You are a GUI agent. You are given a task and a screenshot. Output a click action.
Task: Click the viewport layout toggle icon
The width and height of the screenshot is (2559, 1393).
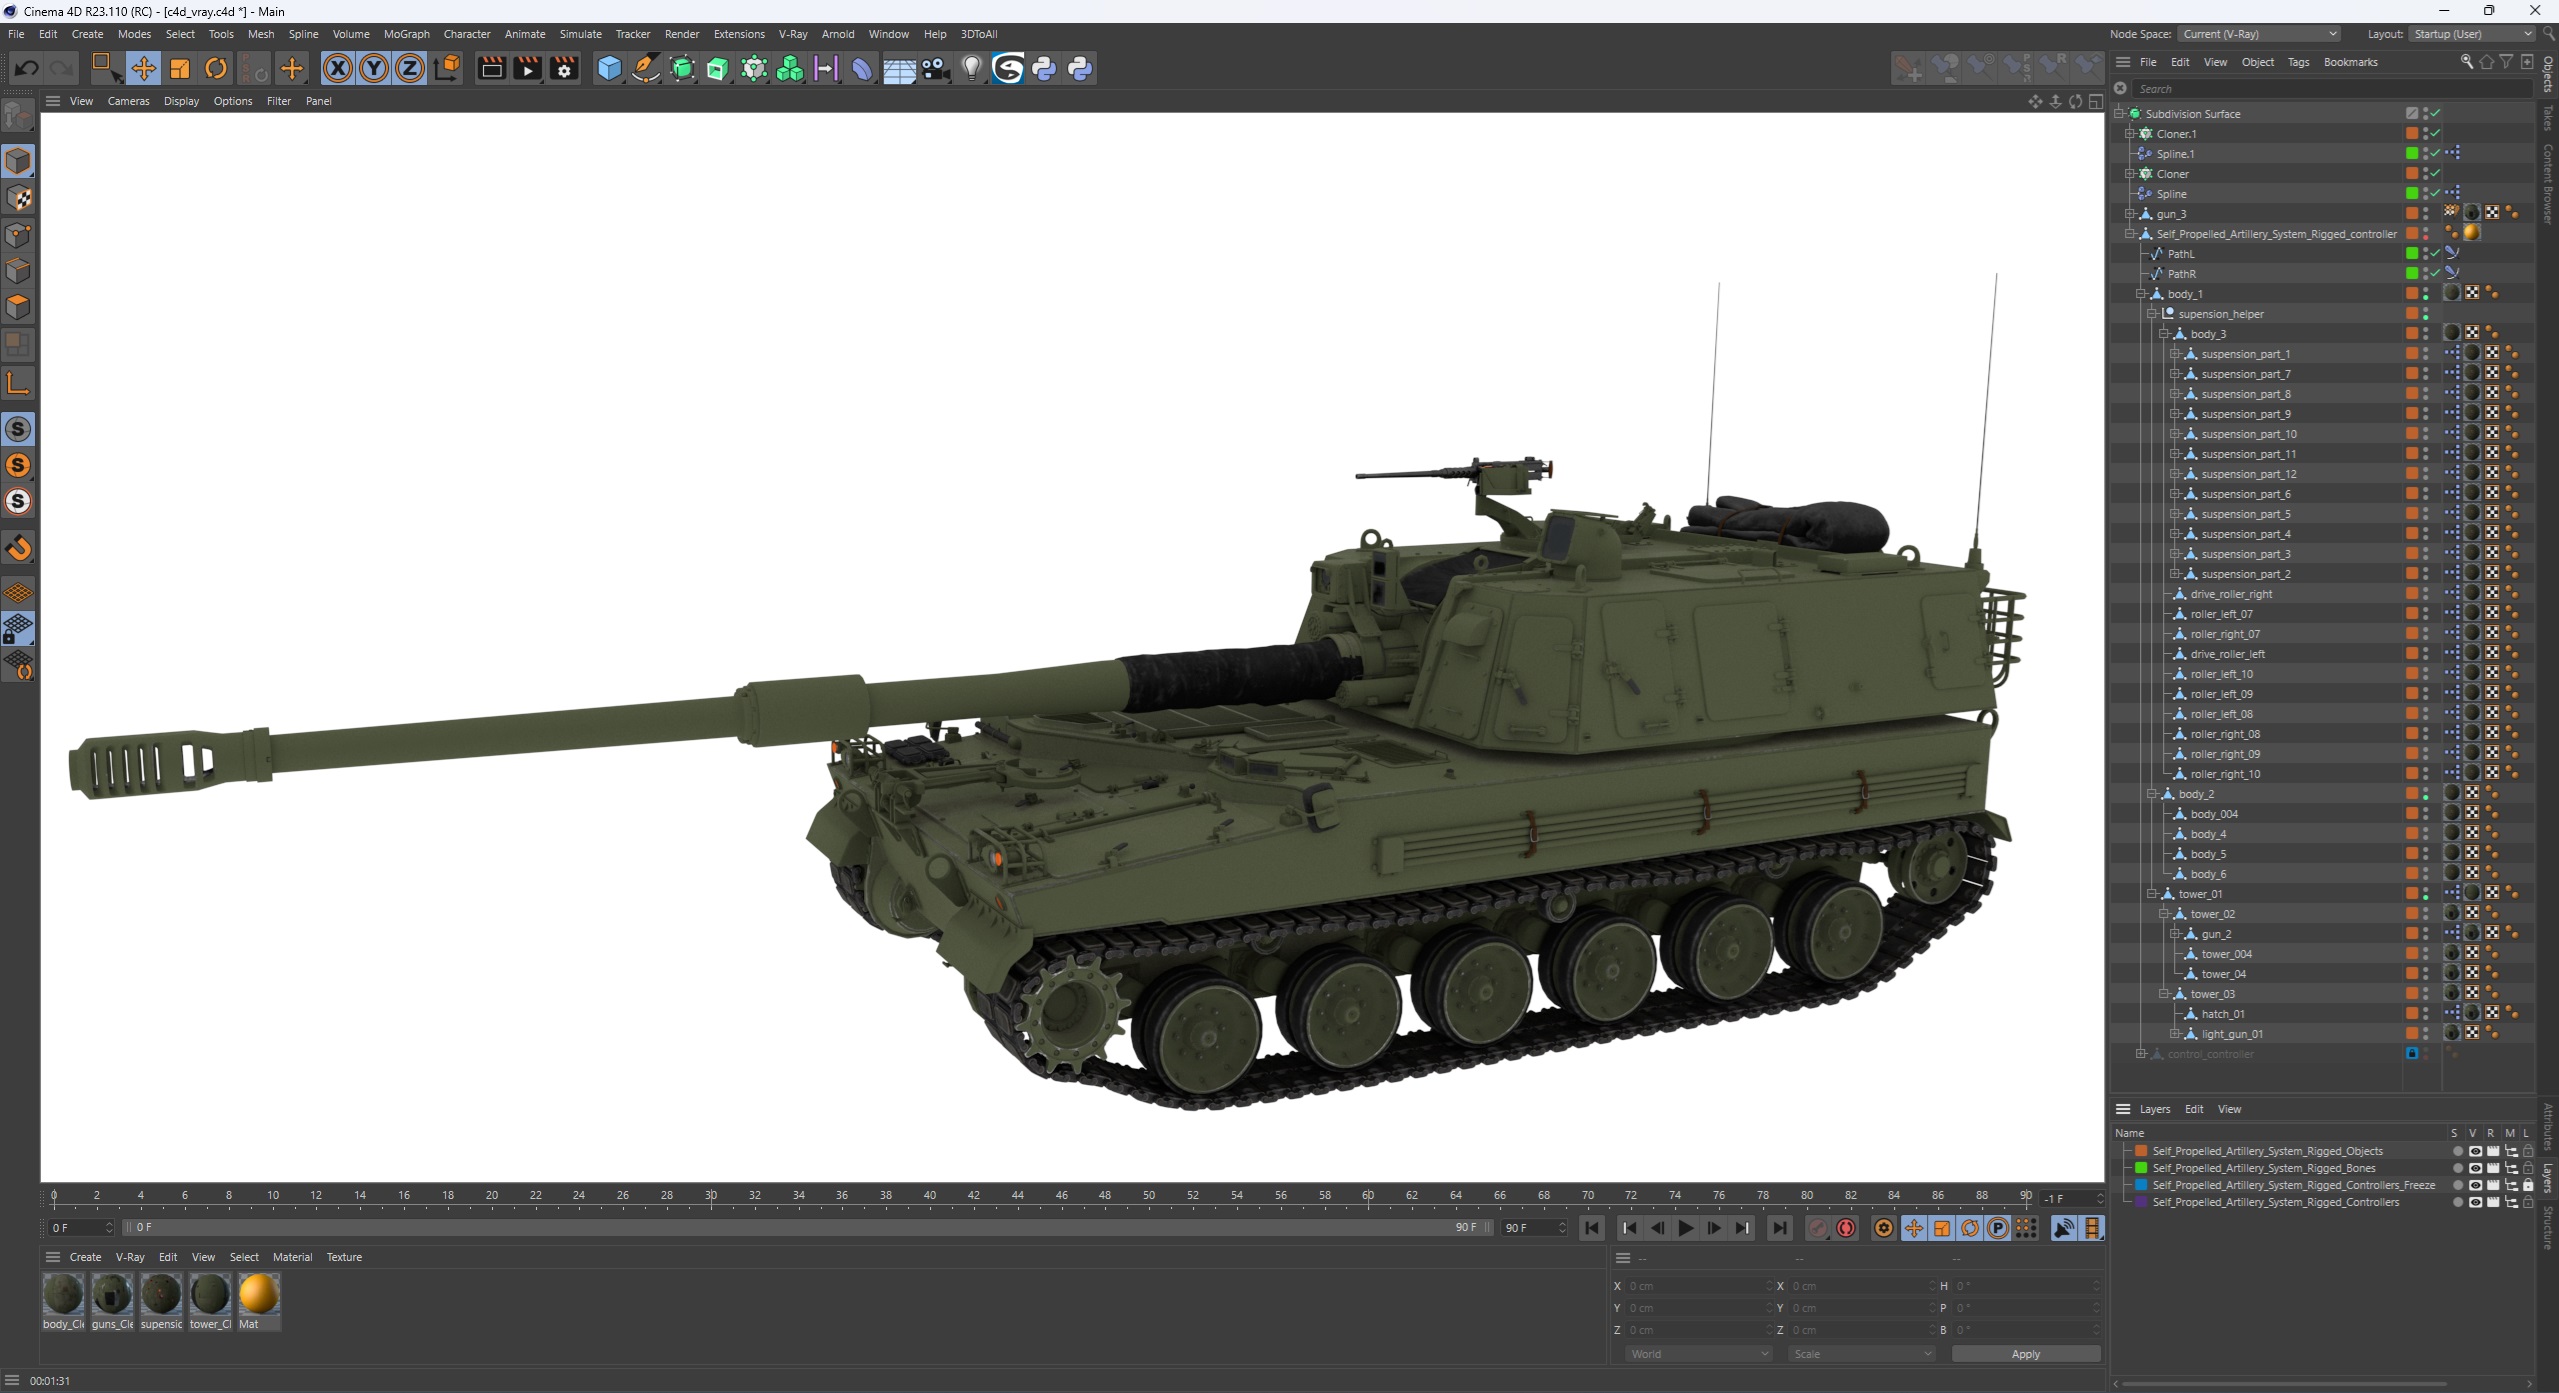(2095, 101)
